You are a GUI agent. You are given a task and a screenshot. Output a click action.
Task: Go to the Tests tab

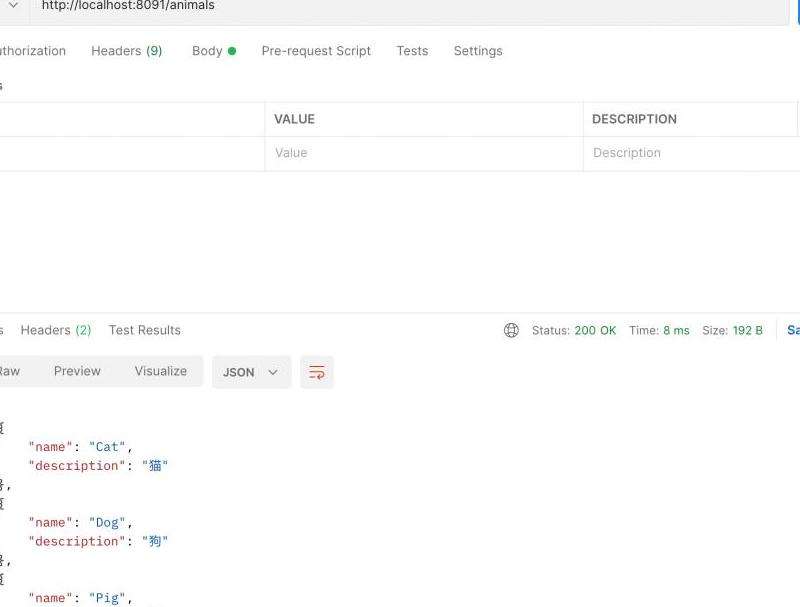pyautogui.click(x=412, y=51)
